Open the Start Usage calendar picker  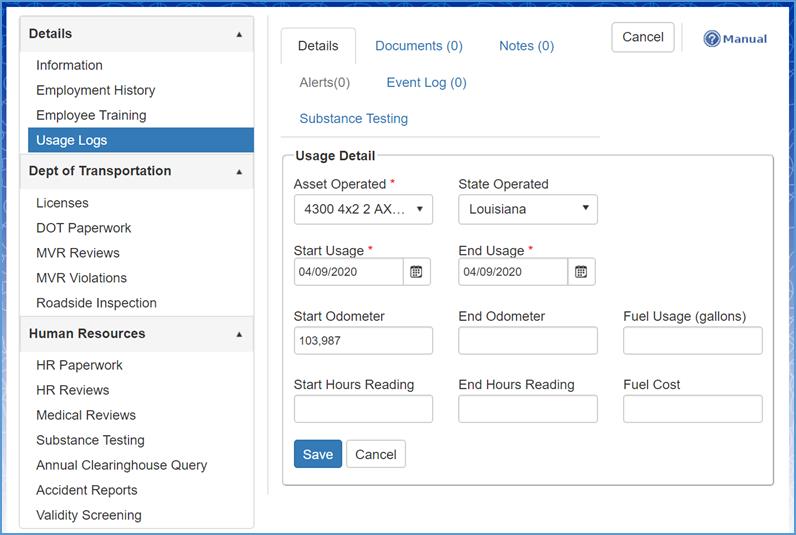[417, 272]
